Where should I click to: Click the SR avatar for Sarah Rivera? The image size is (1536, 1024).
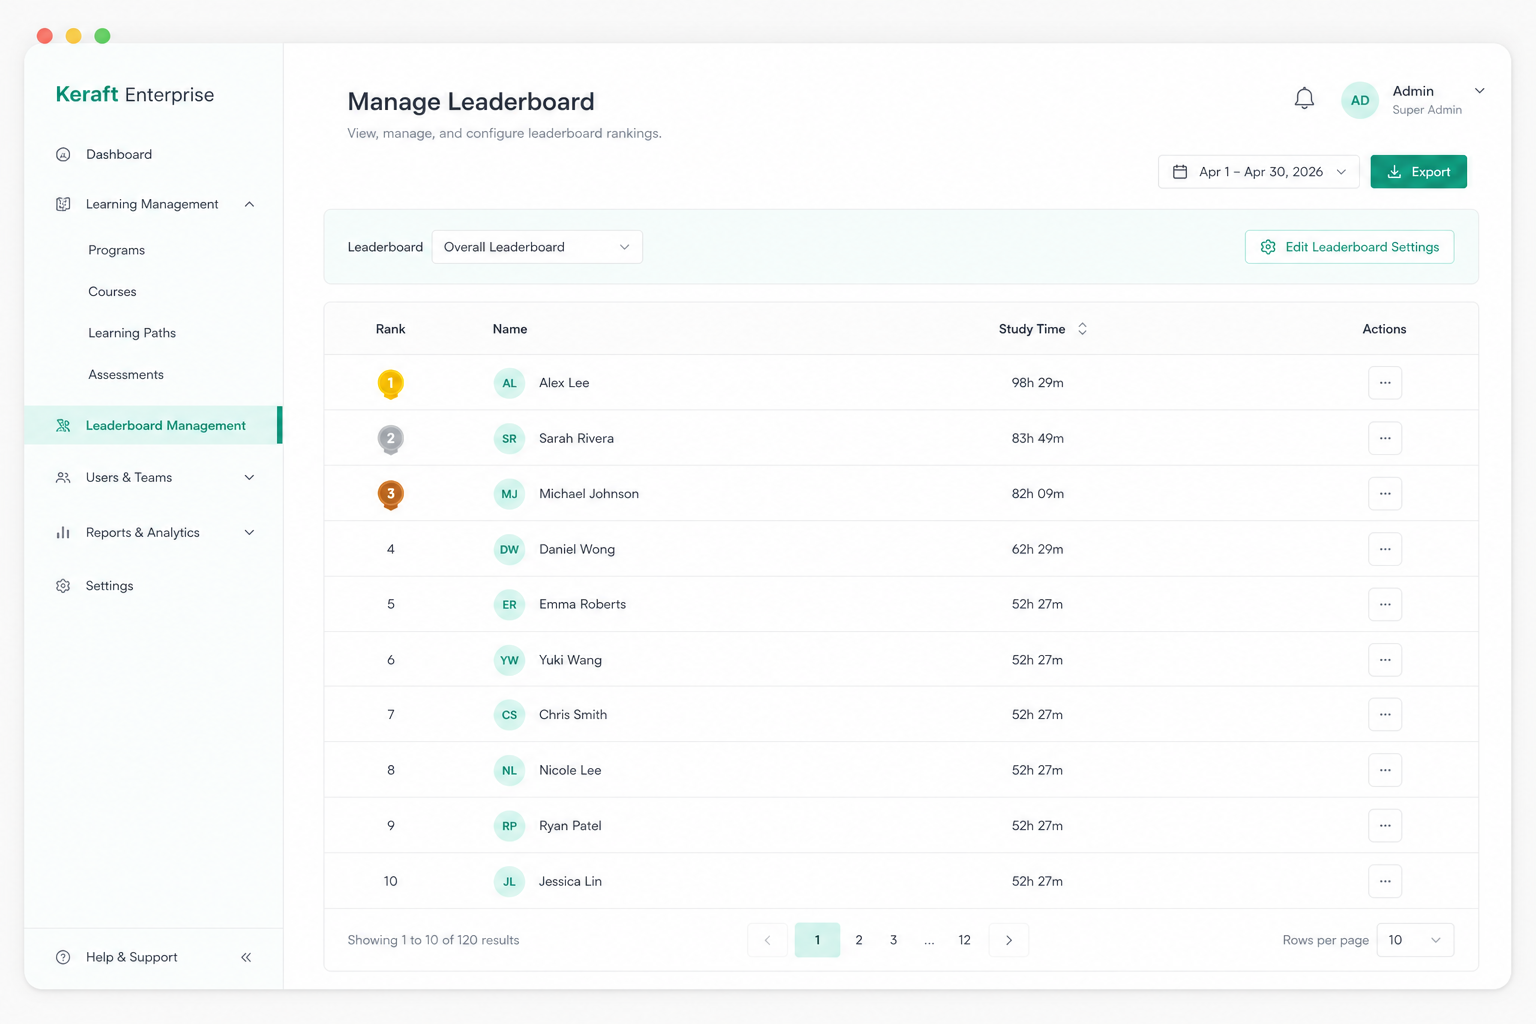click(x=509, y=438)
